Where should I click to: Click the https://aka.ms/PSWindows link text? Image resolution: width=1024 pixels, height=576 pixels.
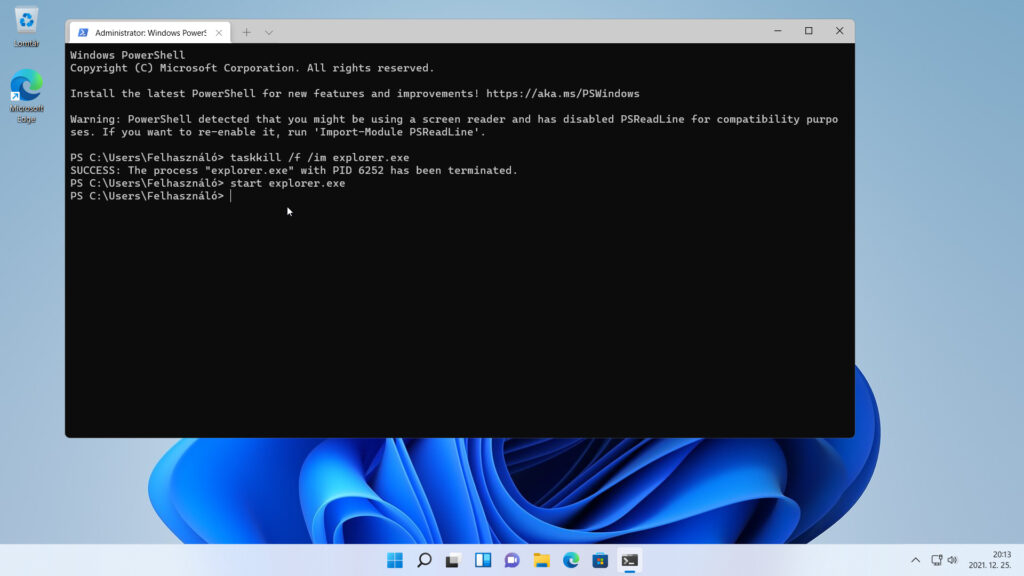(562, 93)
